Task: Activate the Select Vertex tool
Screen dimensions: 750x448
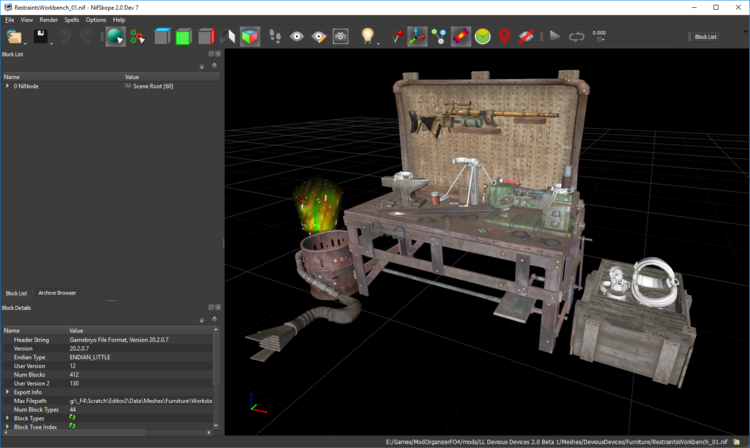Action: click(x=138, y=36)
